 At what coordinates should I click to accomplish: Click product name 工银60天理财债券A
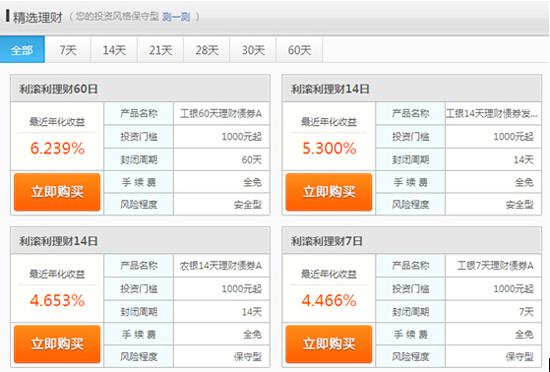pos(221,114)
